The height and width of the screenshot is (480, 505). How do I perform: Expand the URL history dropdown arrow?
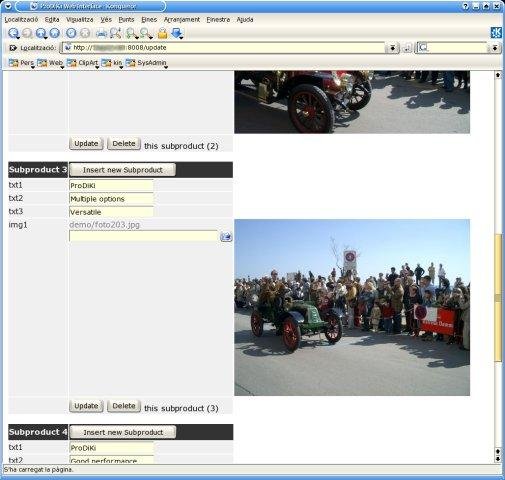click(x=393, y=48)
